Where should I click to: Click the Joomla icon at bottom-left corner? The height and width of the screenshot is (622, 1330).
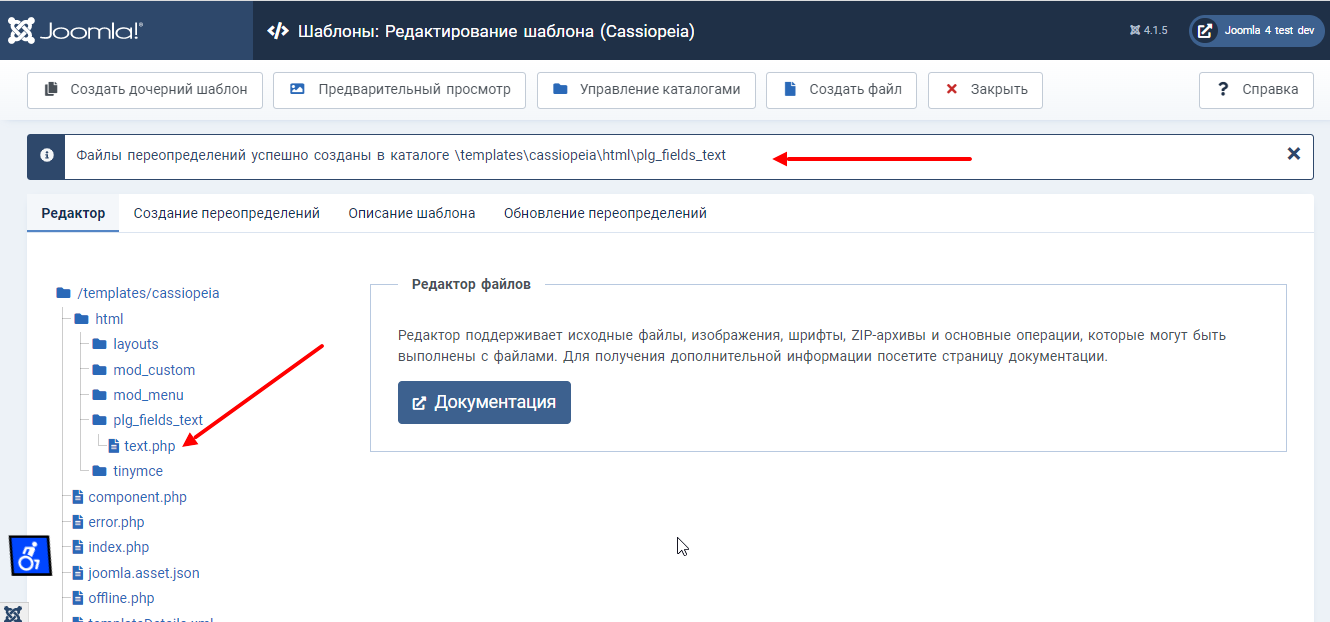point(13,613)
